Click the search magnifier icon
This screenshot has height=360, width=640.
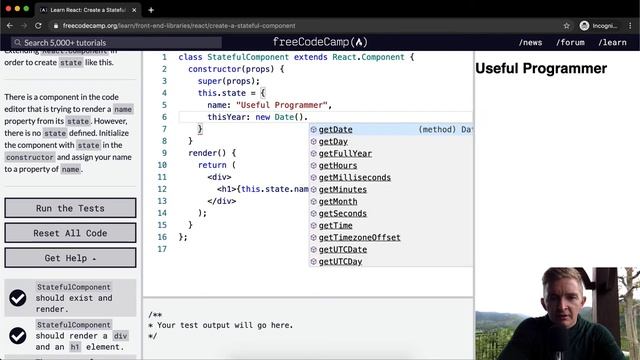(17, 42)
